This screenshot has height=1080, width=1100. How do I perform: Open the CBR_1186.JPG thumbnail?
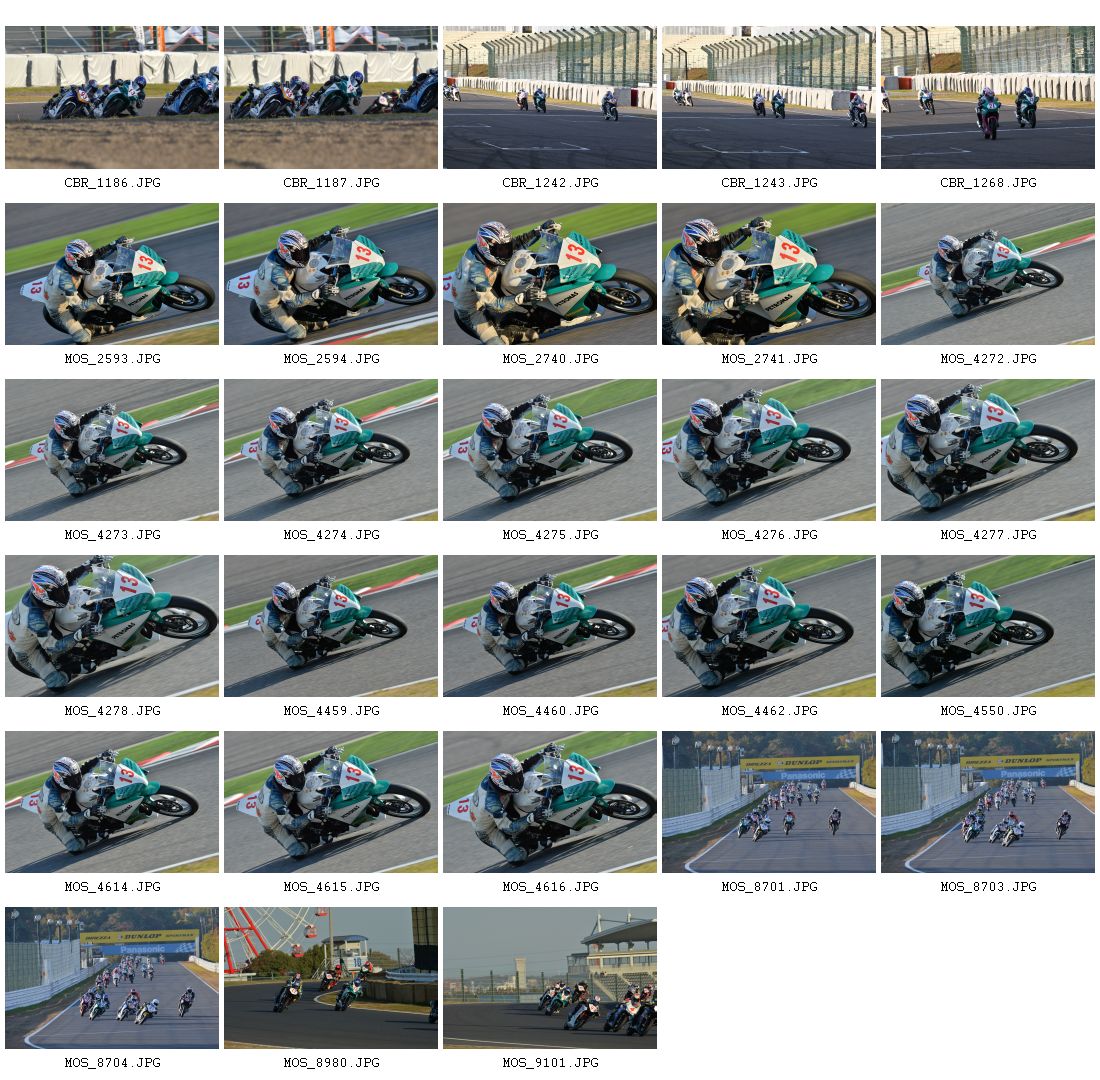[x=112, y=98]
